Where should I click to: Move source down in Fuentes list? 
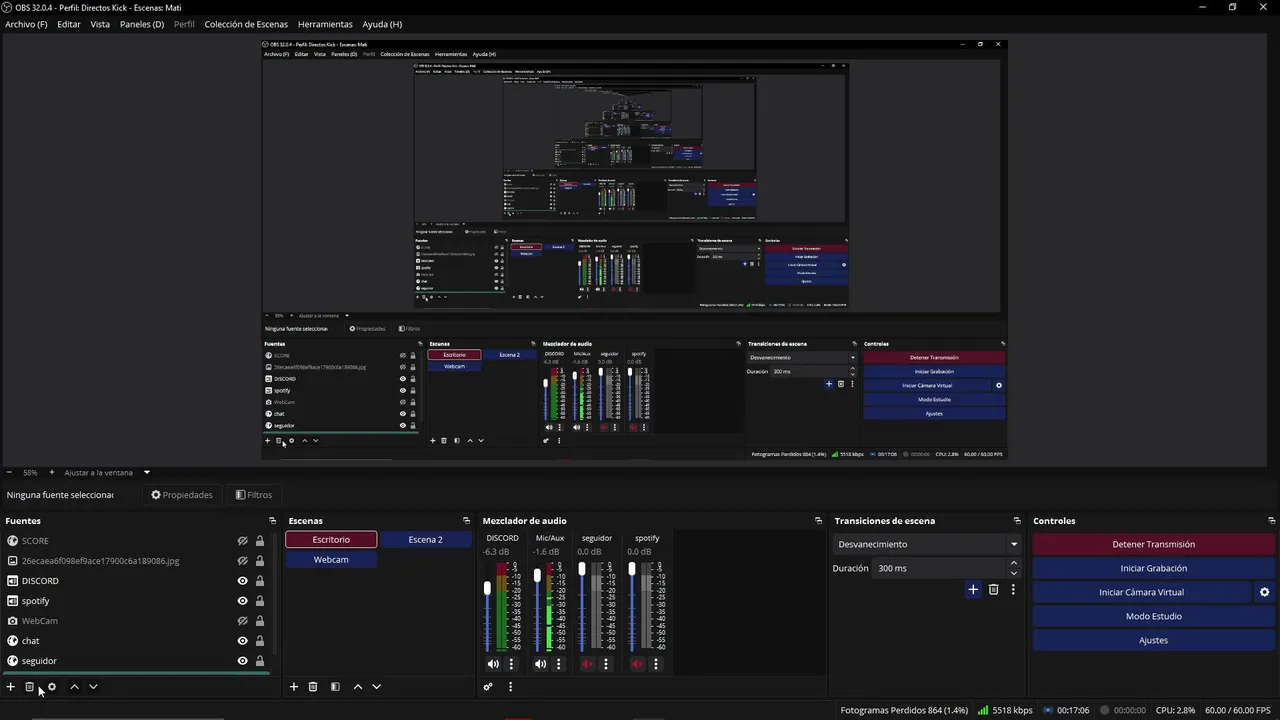[x=93, y=687]
